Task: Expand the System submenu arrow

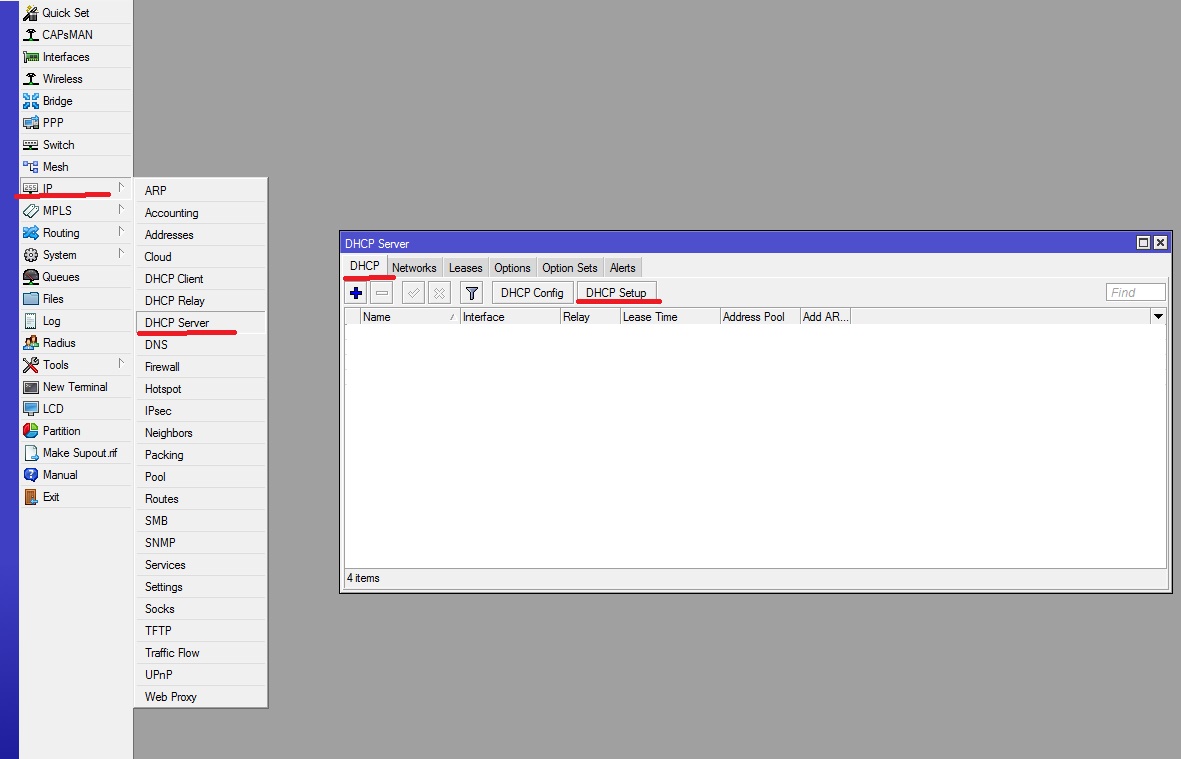Action: click(x=121, y=254)
